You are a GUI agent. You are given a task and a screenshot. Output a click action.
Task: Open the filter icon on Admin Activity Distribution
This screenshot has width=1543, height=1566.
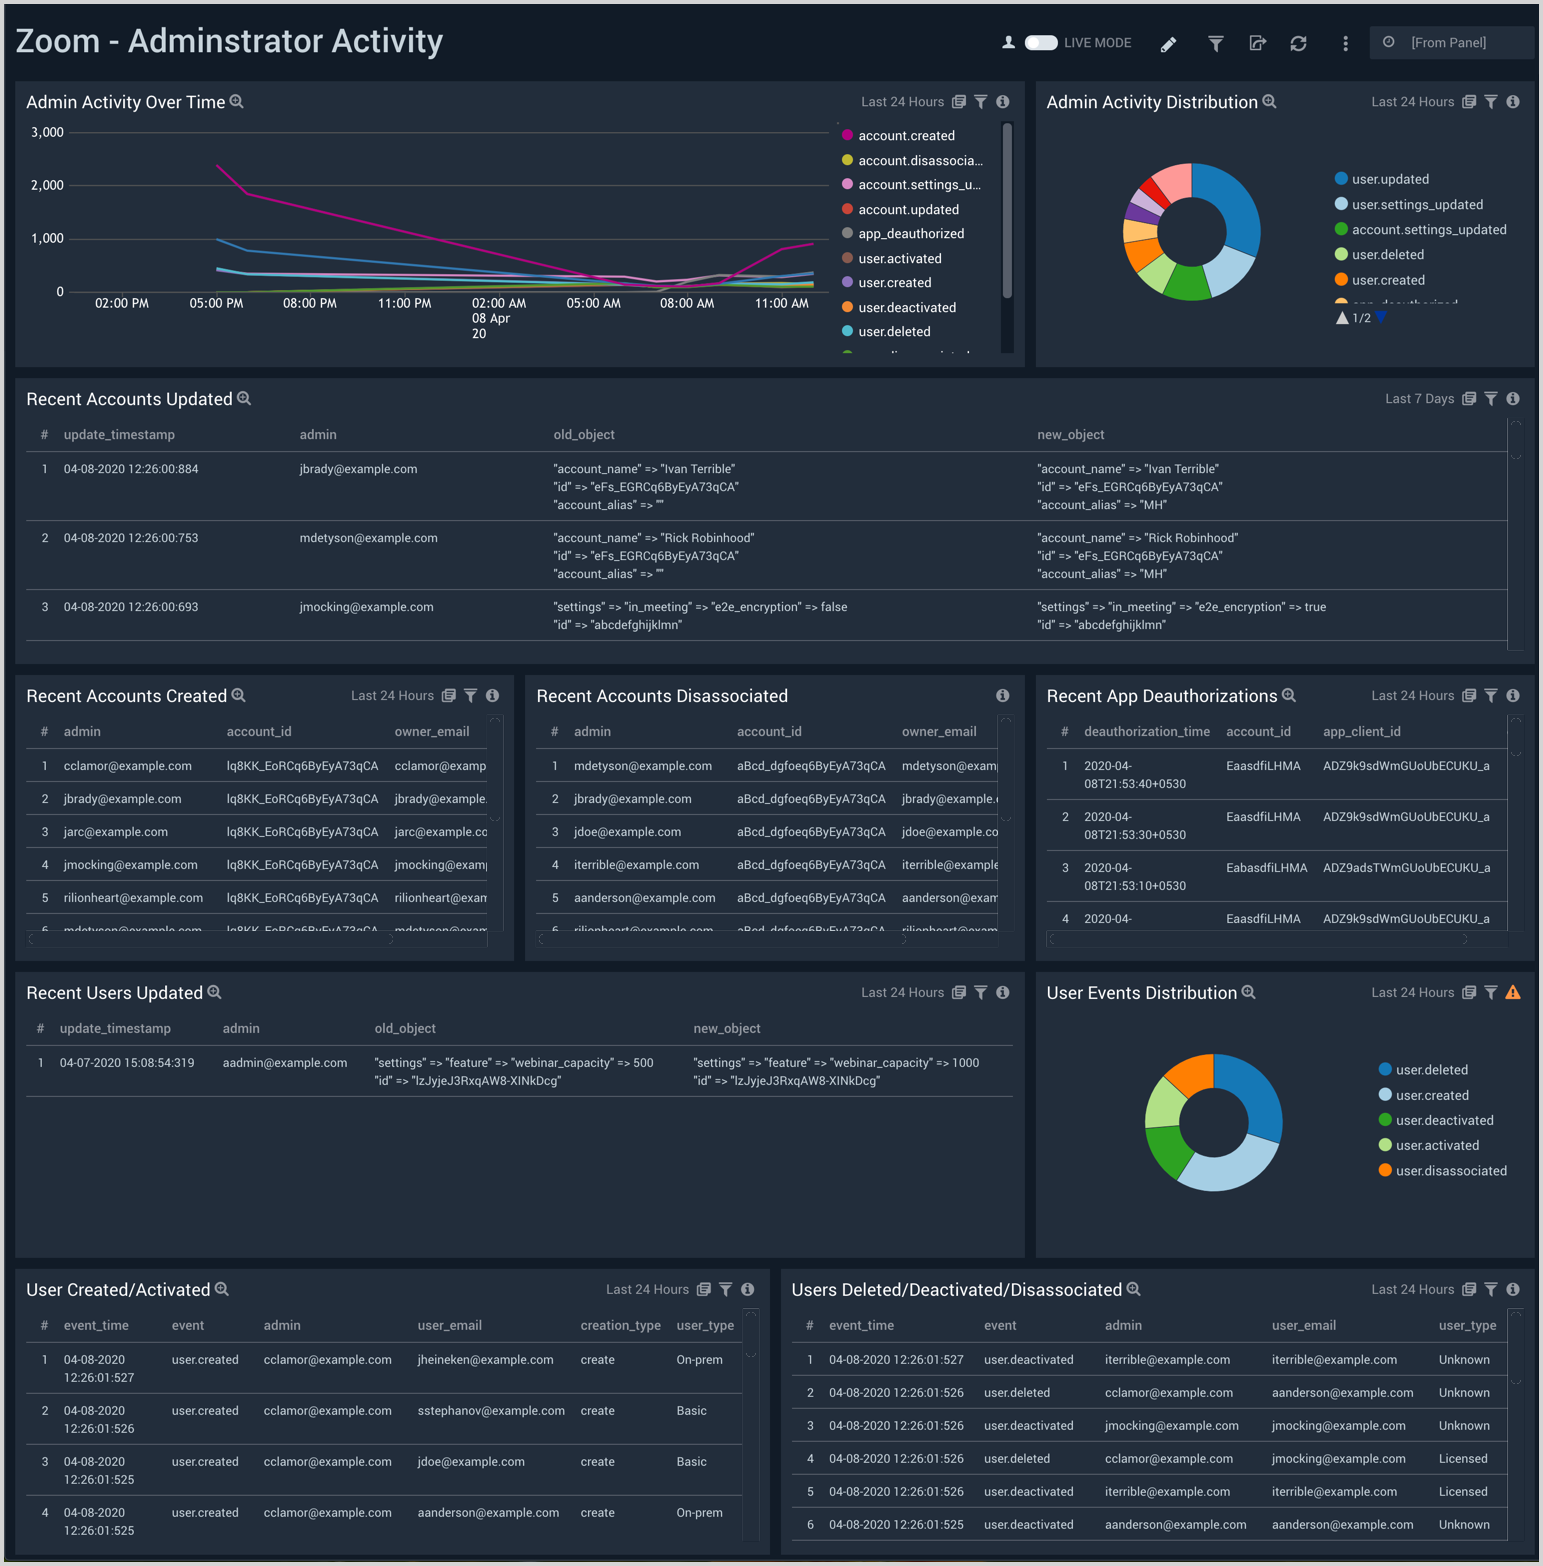coord(1491,101)
